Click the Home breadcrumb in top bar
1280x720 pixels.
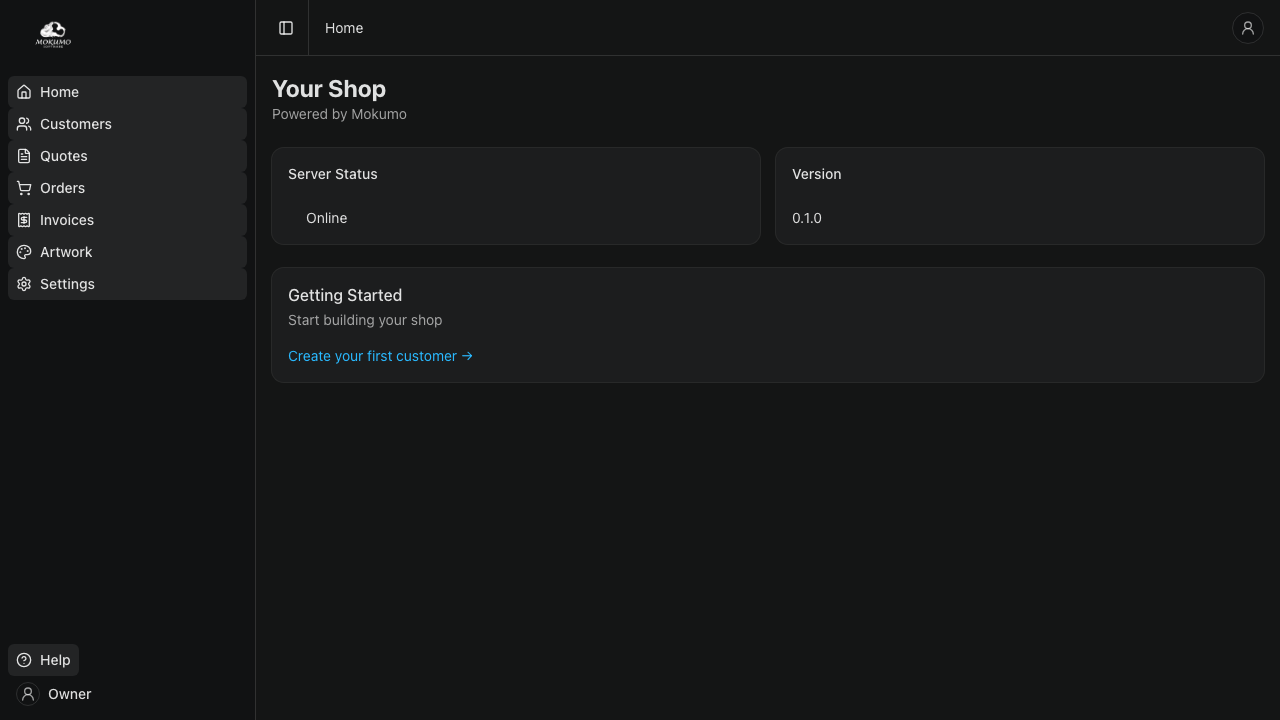344,28
